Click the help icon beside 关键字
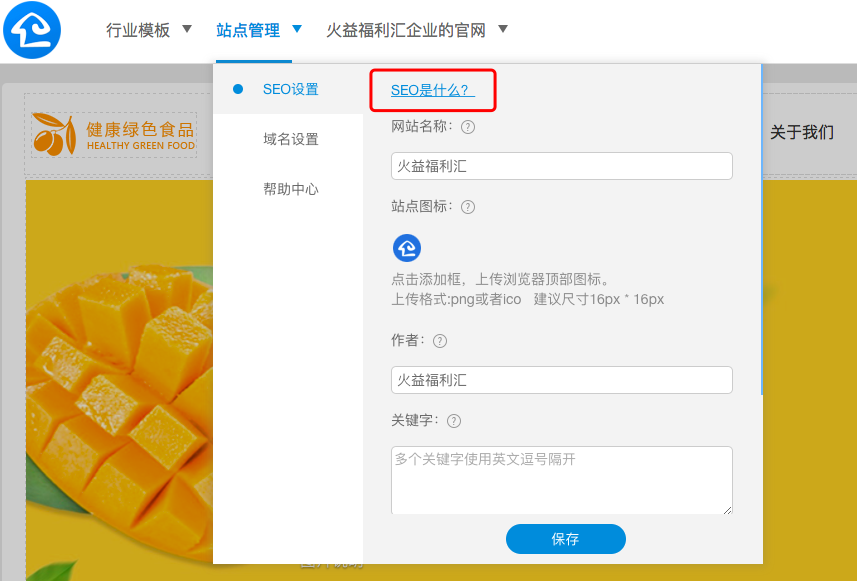857x581 pixels. [x=454, y=421]
